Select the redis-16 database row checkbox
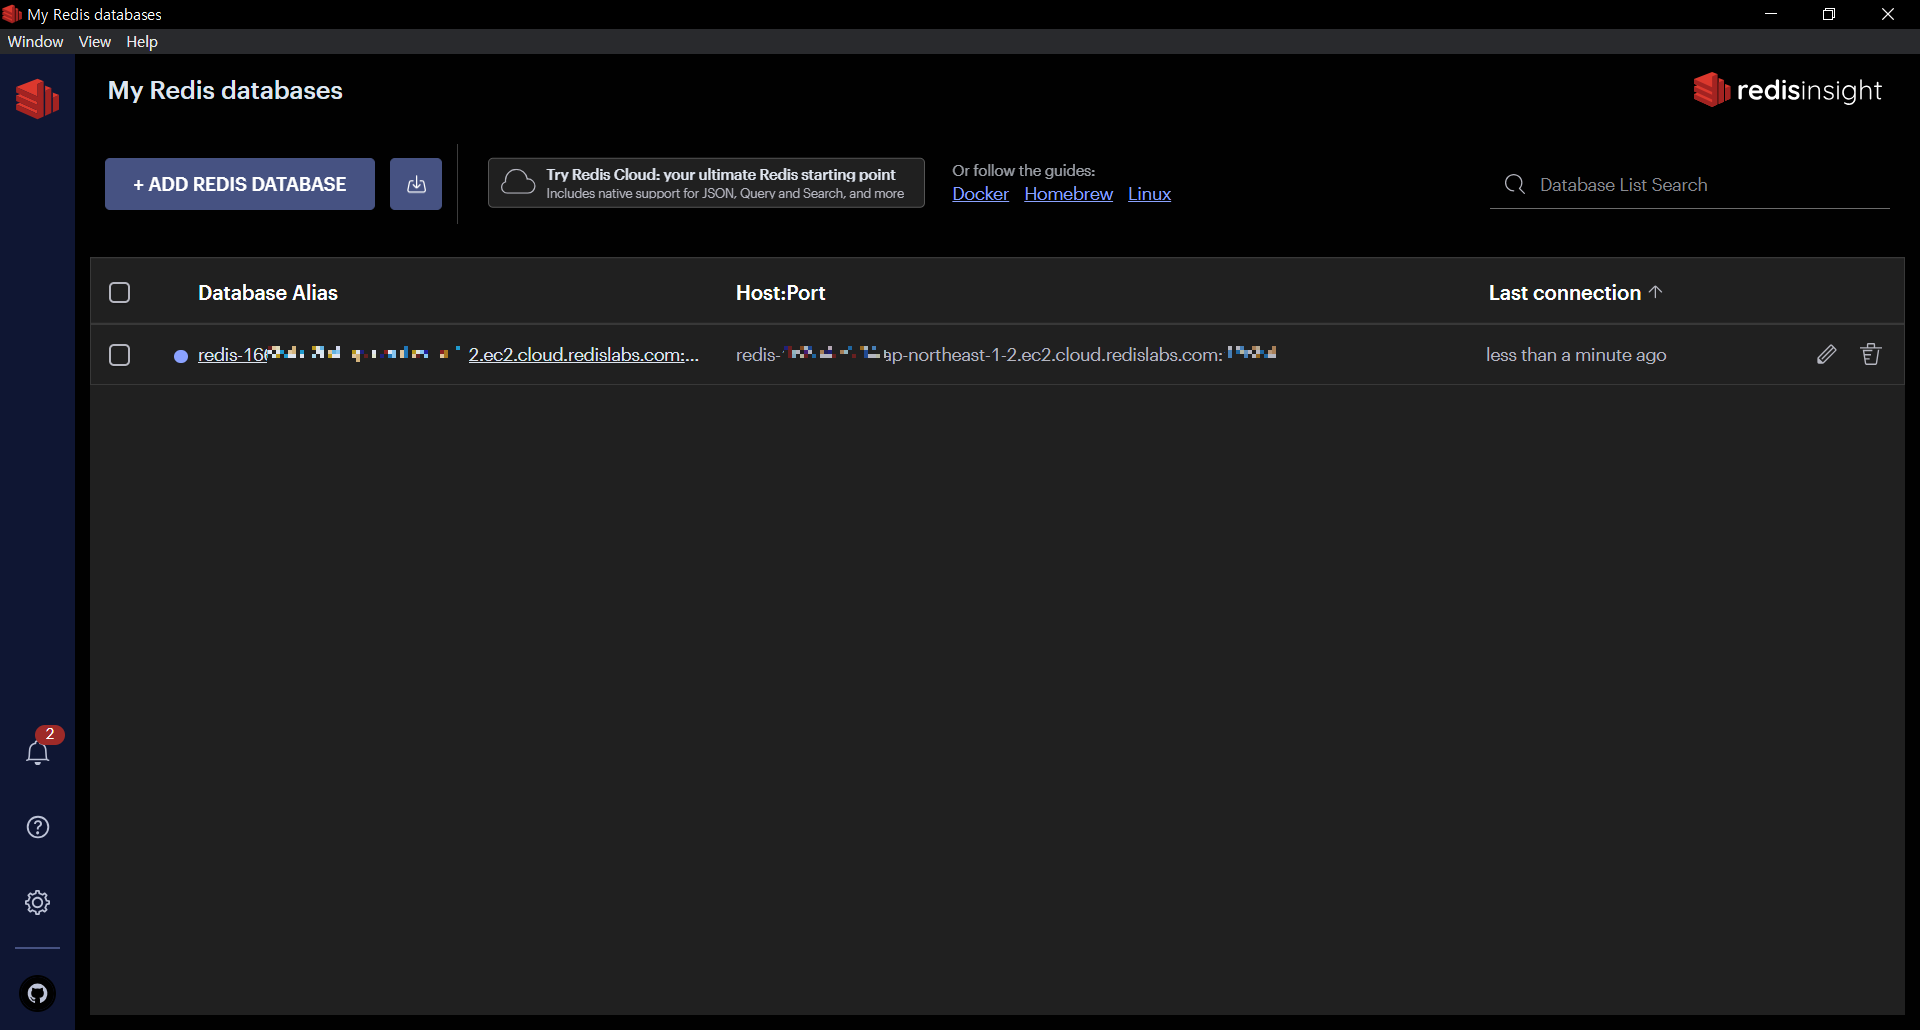This screenshot has width=1920, height=1030. tap(120, 355)
